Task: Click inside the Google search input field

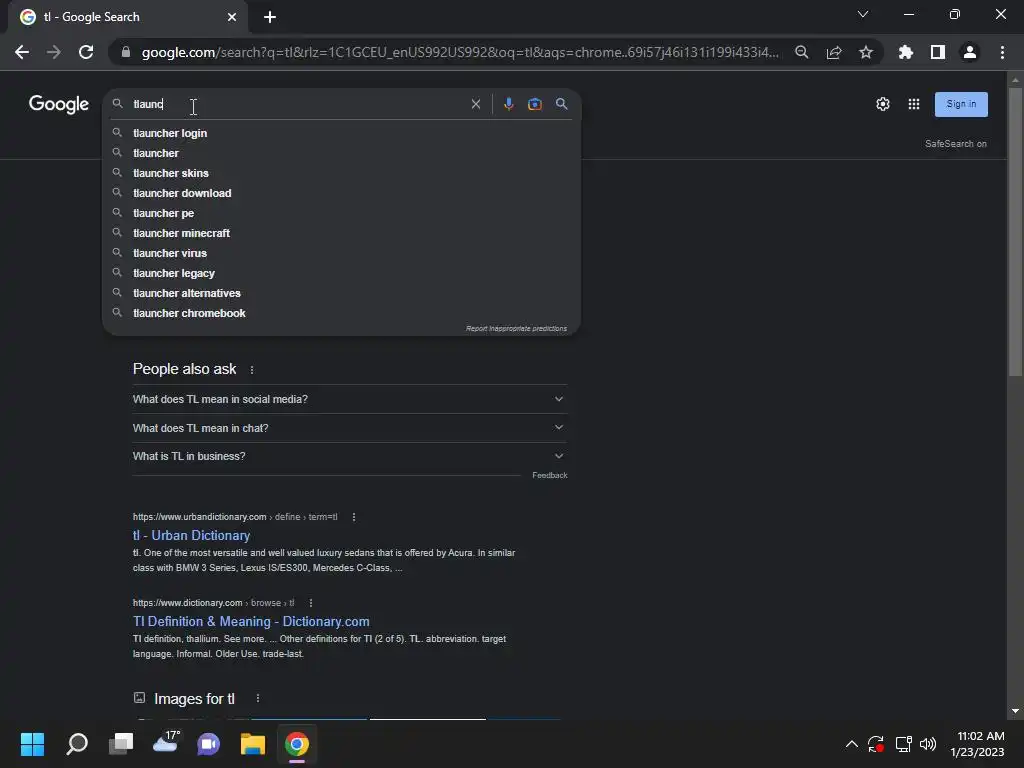Action: point(297,104)
